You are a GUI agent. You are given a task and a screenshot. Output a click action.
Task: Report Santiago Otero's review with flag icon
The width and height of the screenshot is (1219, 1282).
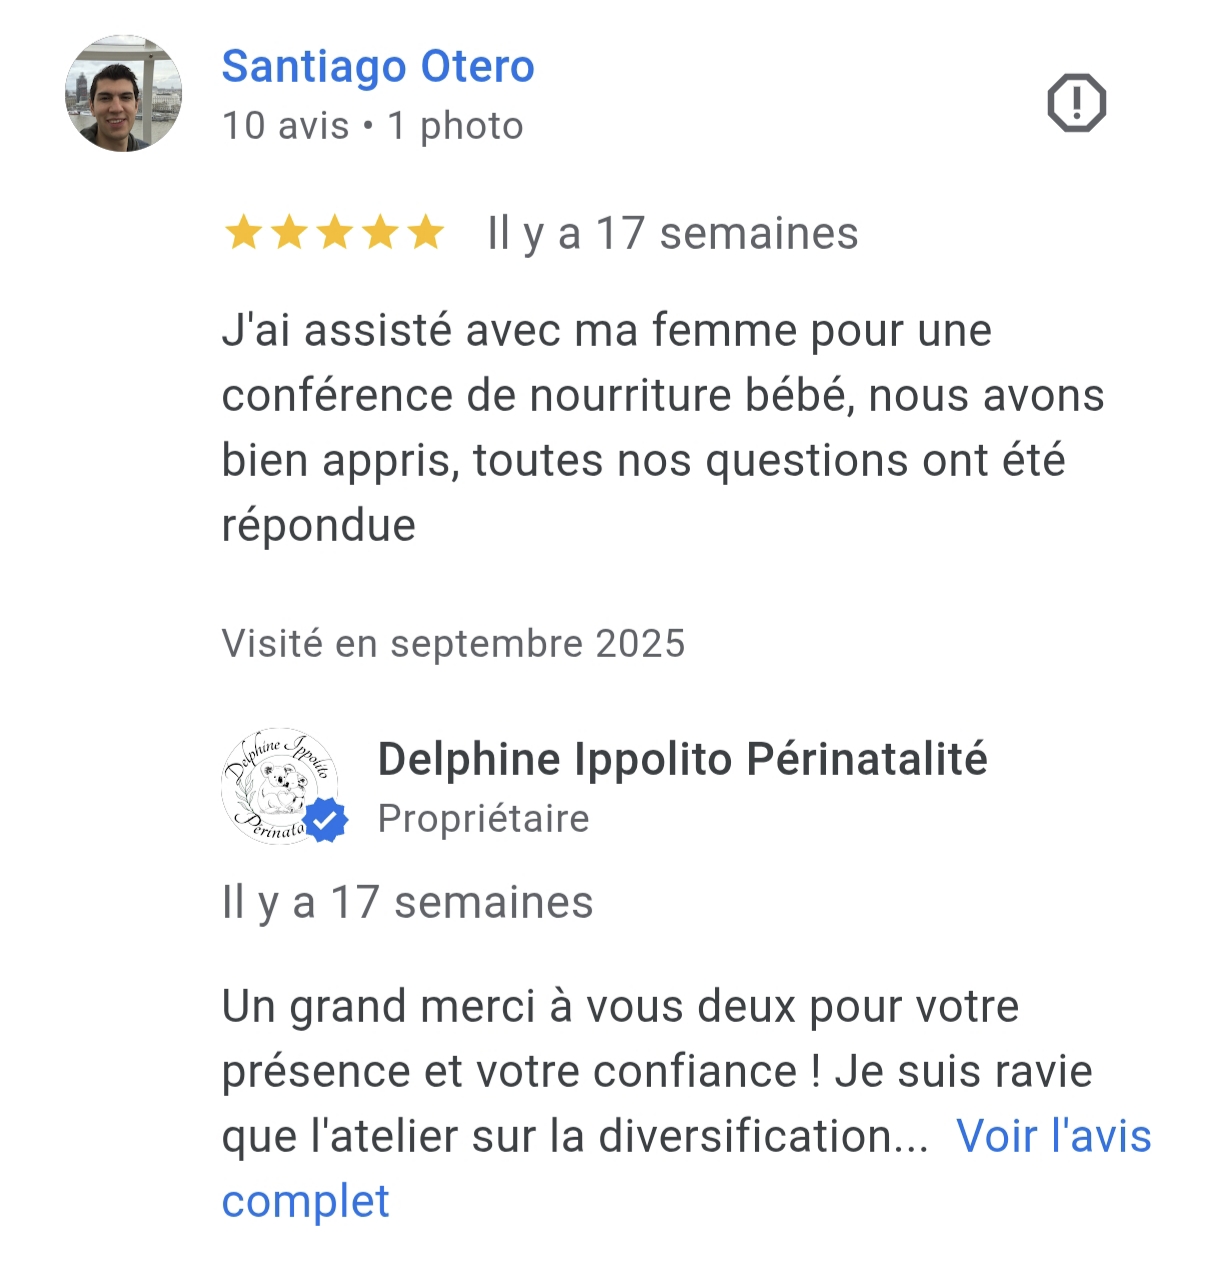click(1076, 103)
